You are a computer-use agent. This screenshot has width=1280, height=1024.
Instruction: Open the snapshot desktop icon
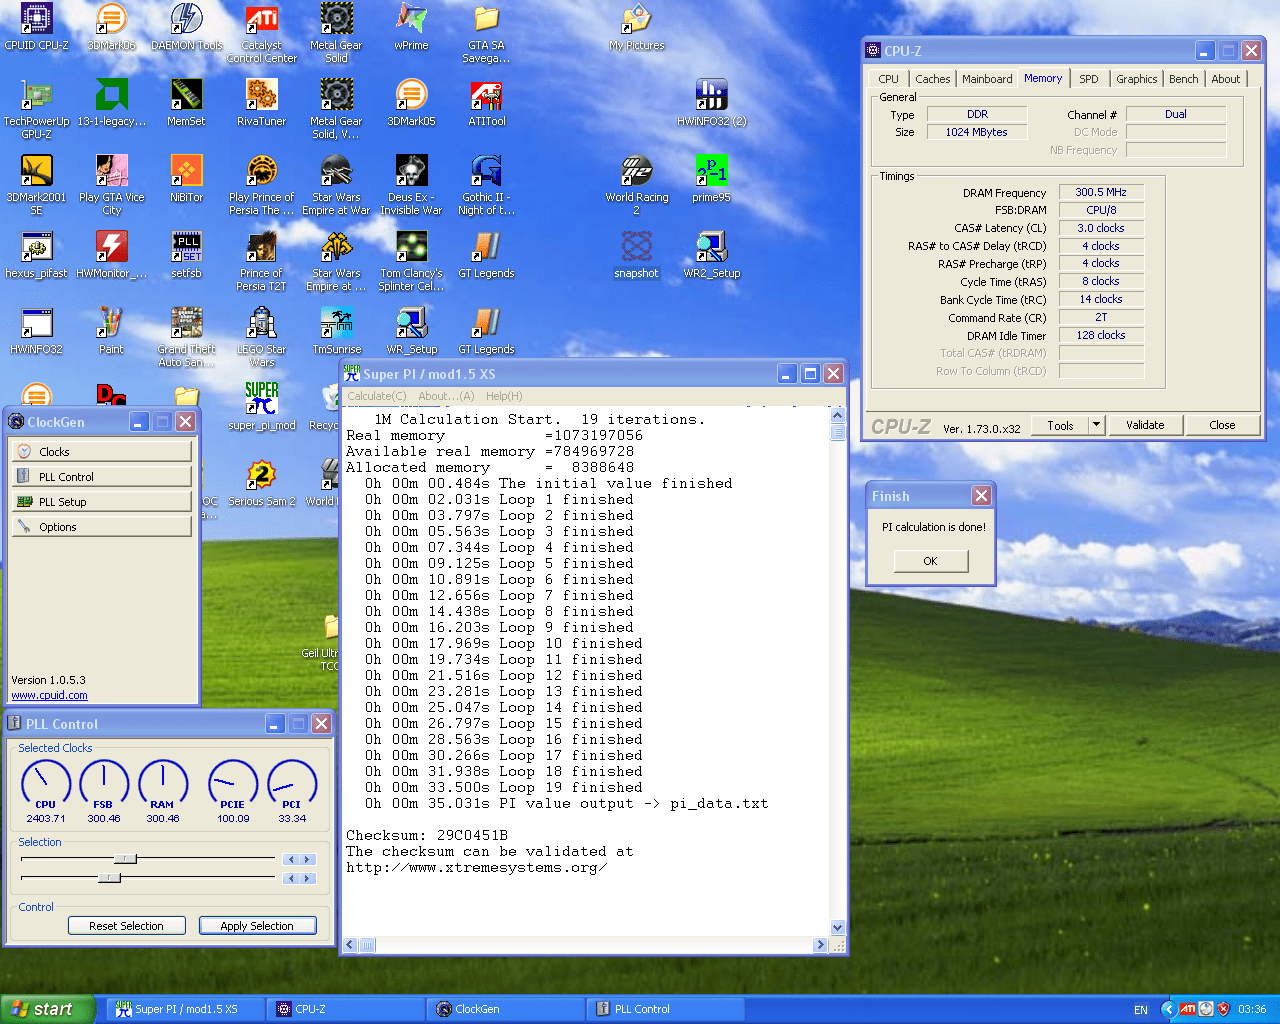[637, 256]
